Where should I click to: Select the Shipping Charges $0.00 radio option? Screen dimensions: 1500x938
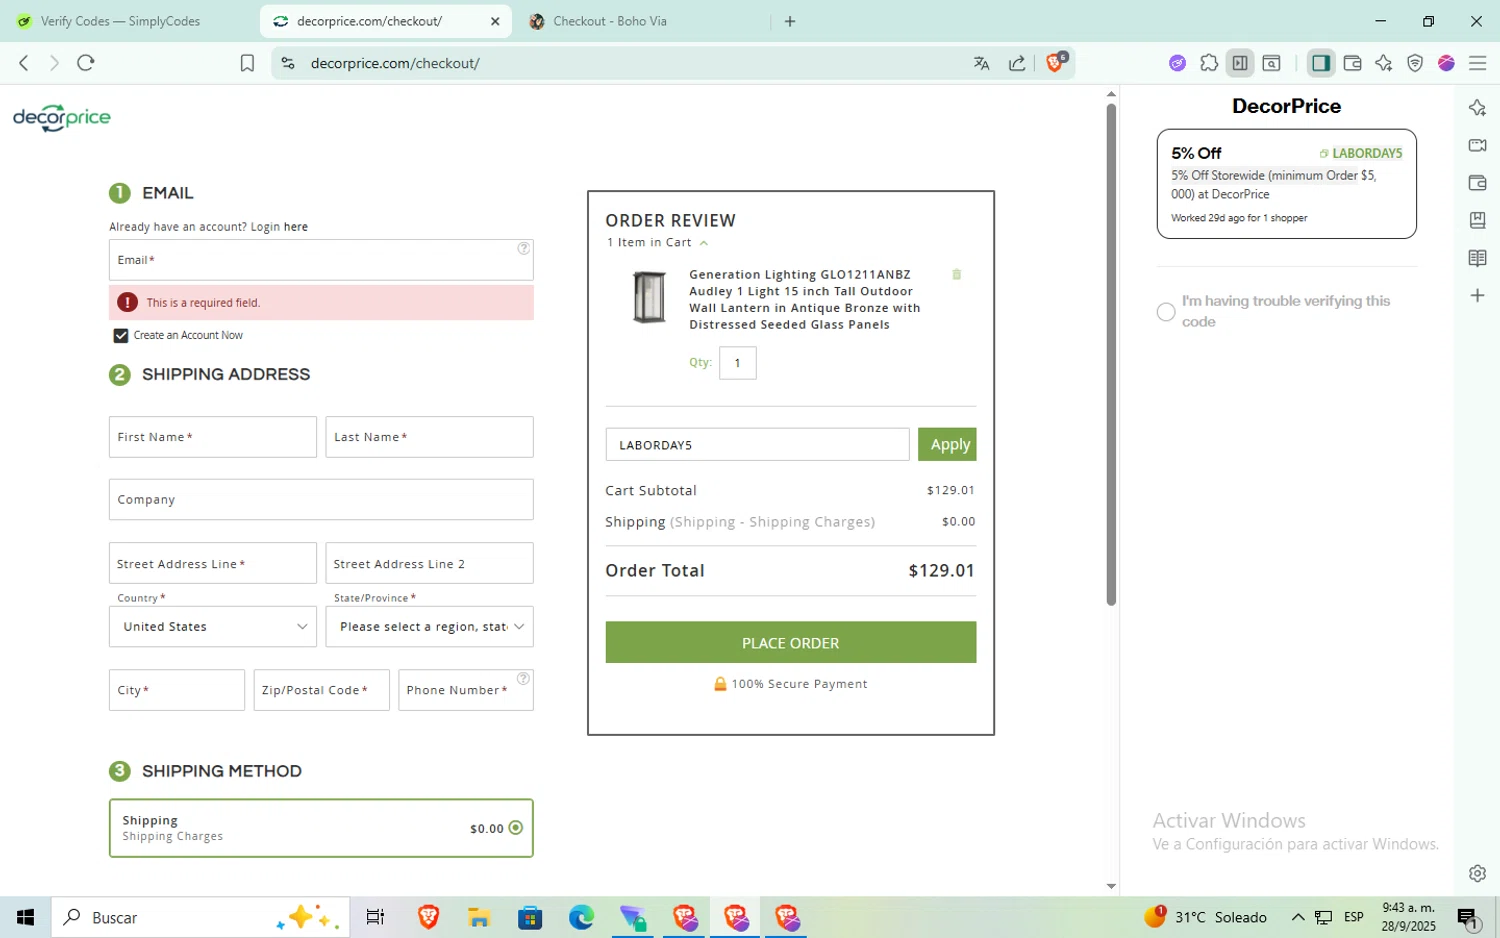click(x=515, y=828)
